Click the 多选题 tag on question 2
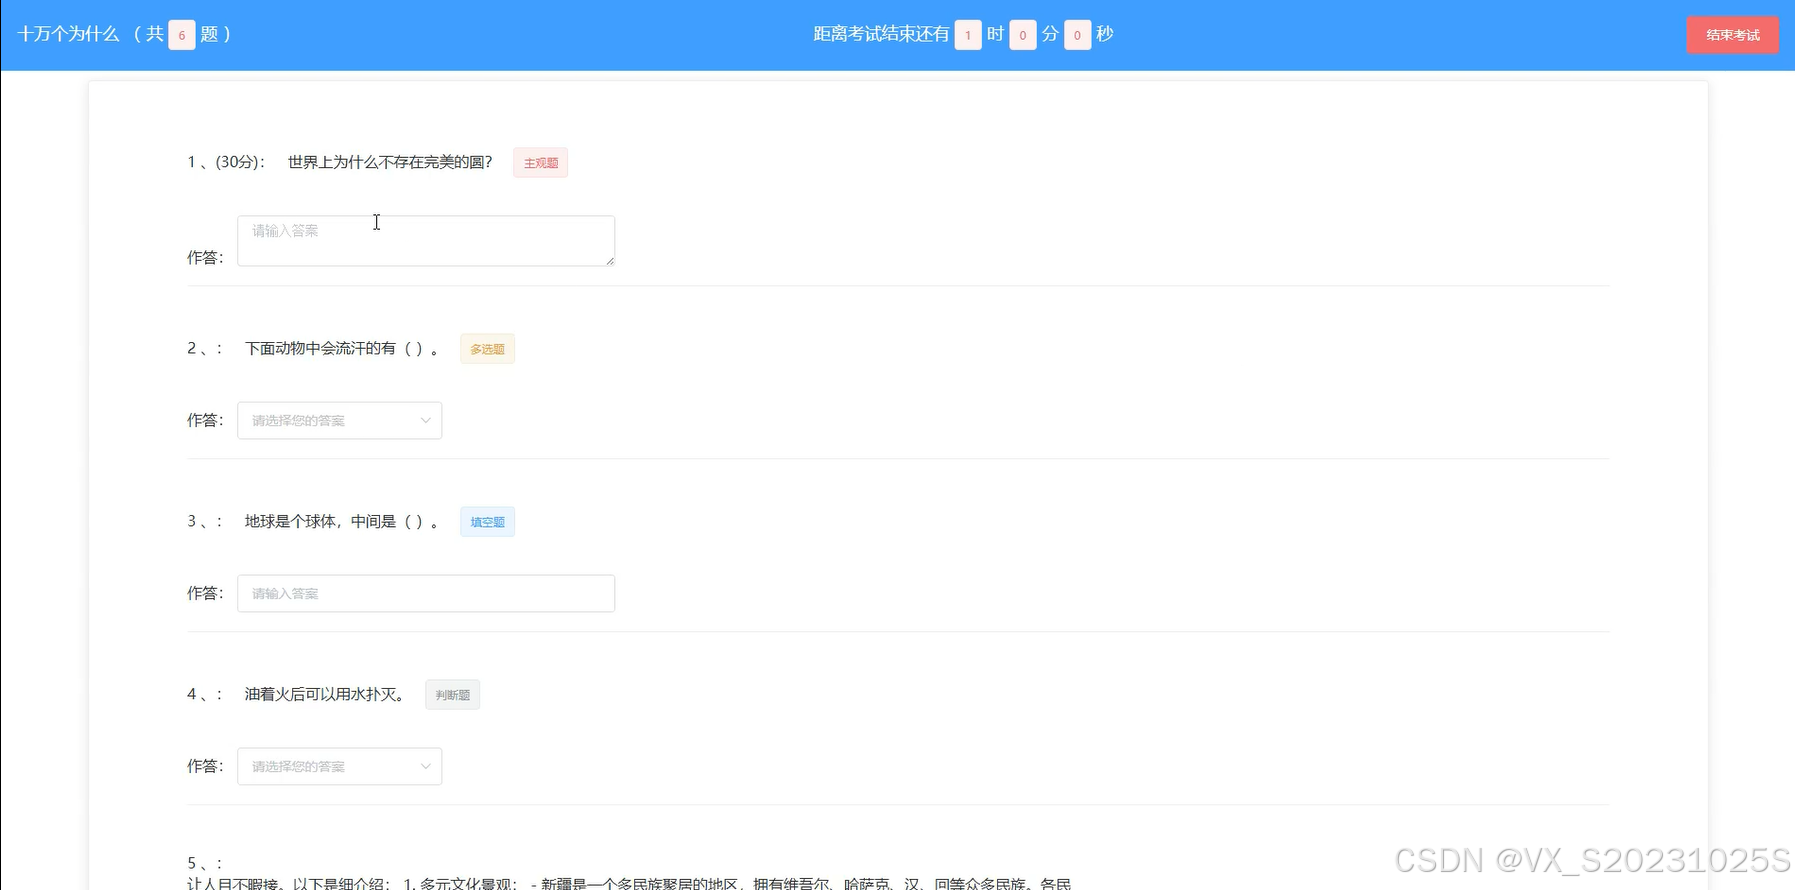Image resolution: width=1795 pixels, height=890 pixels. click(487, 349)
